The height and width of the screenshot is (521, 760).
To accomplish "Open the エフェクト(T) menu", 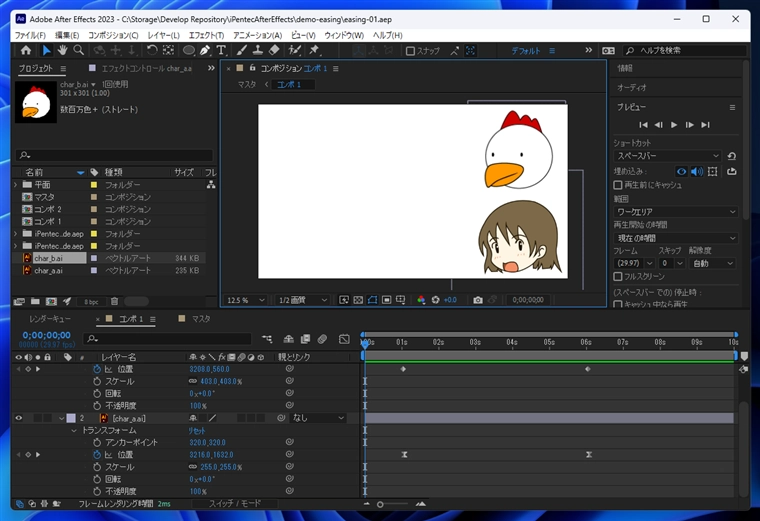I will click(x=206, y=35).
